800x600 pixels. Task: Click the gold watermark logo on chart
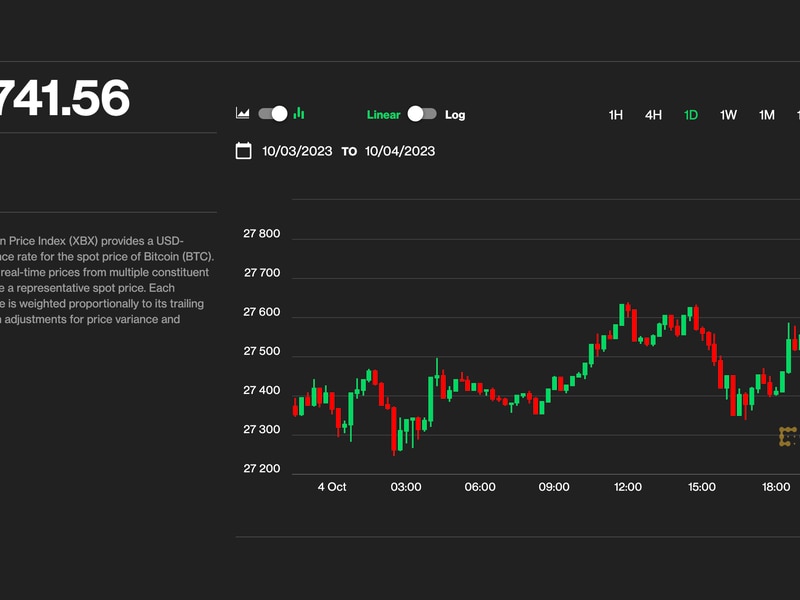(788, 436)
